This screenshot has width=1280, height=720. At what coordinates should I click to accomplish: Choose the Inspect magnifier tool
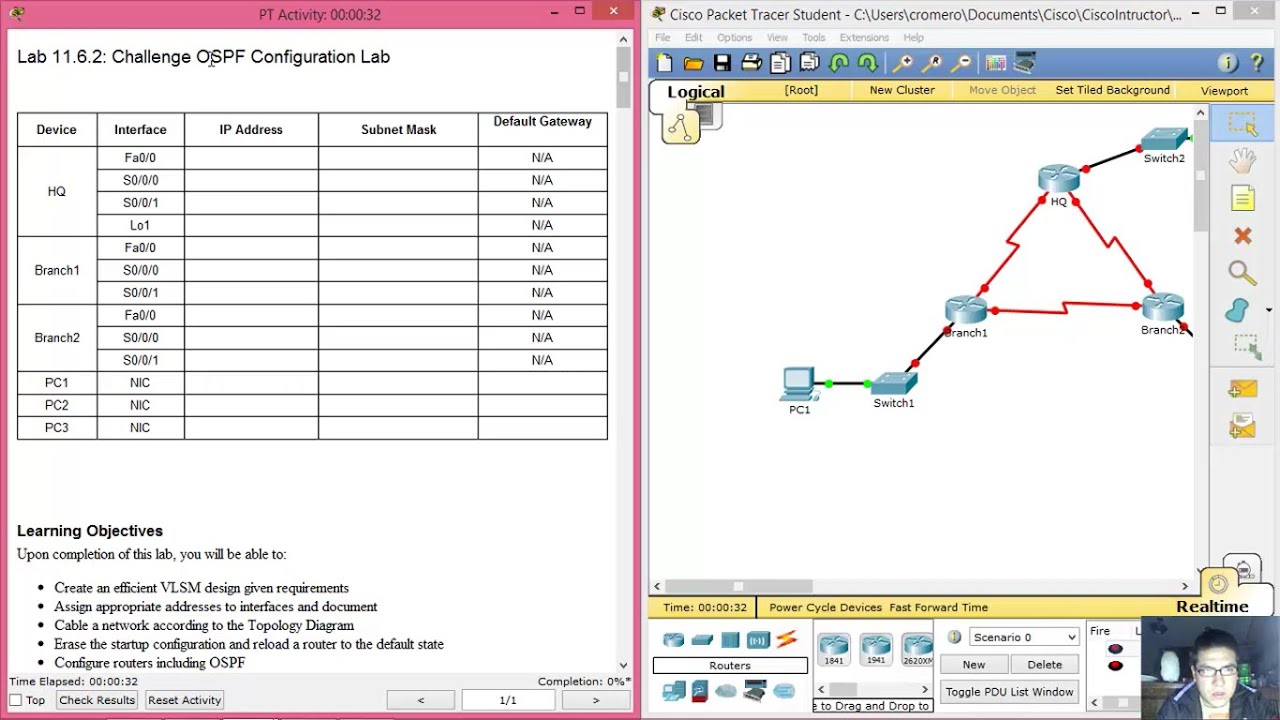tap(1242, 273)
